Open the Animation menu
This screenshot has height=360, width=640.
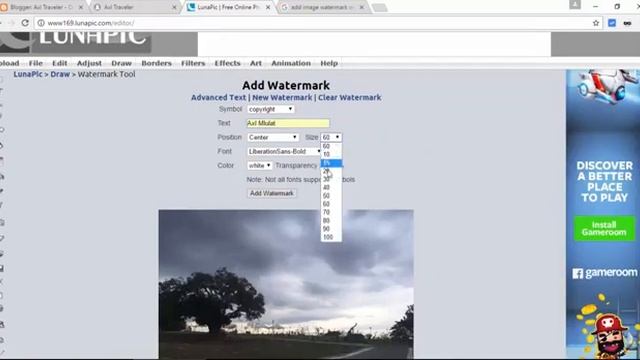291,63
